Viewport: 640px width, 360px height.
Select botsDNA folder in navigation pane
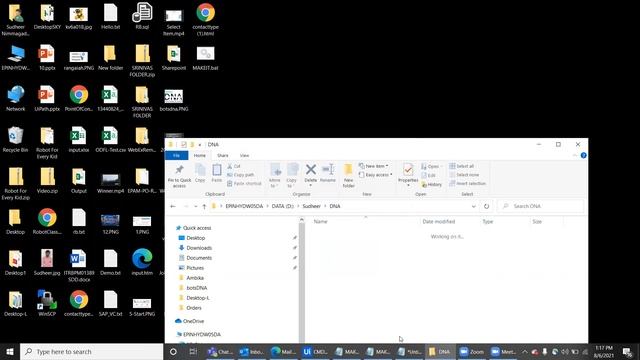pyautogui.click(x=196, y=288)
